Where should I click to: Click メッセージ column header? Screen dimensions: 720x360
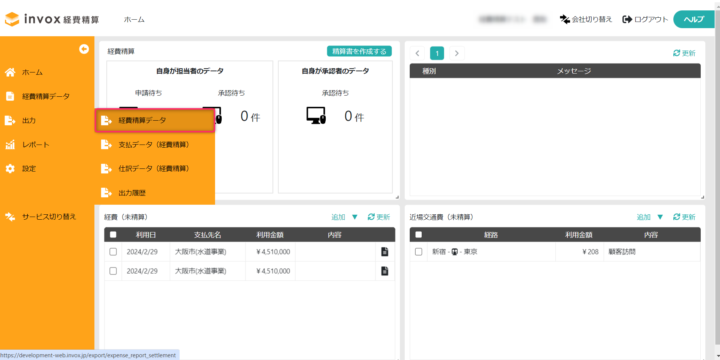click(574, 71)
